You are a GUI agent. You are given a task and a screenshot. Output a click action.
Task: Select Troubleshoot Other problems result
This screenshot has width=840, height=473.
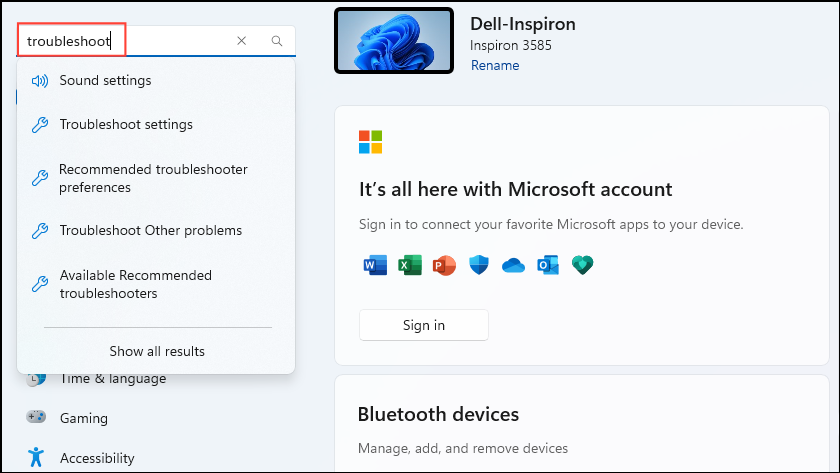click(x=156, y=230)
